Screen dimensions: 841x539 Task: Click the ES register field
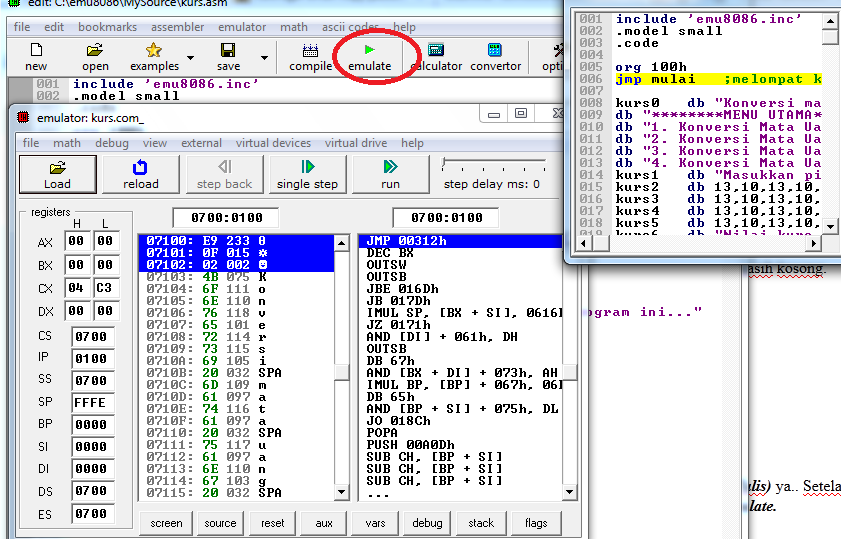pyautogui.click(x=91, y=514)
